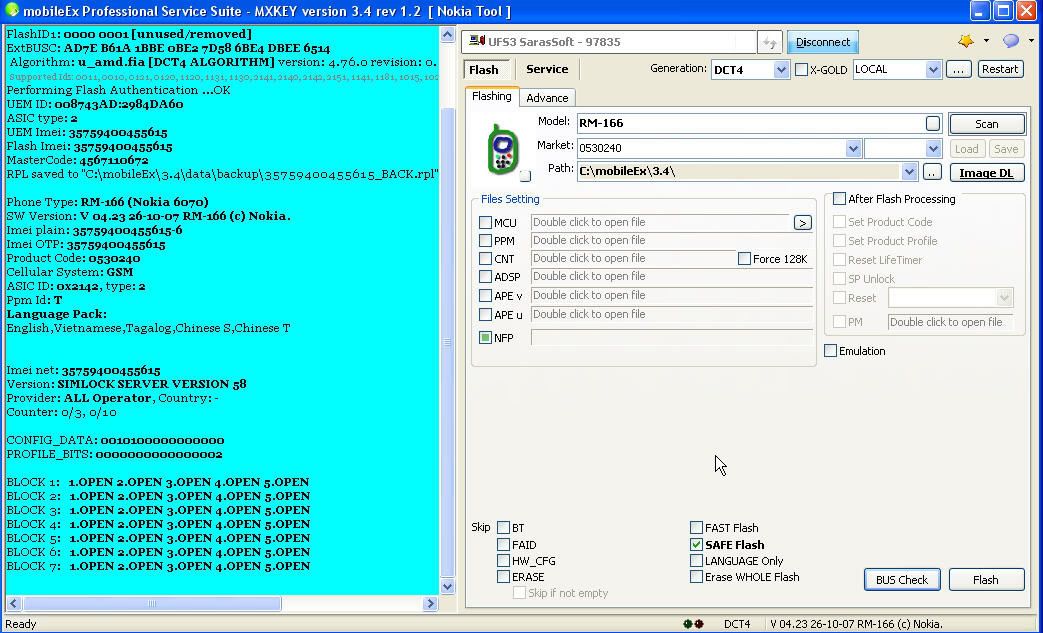
Task: Enable Skip HW_CFG checkbox
Action: click(504, 561)
